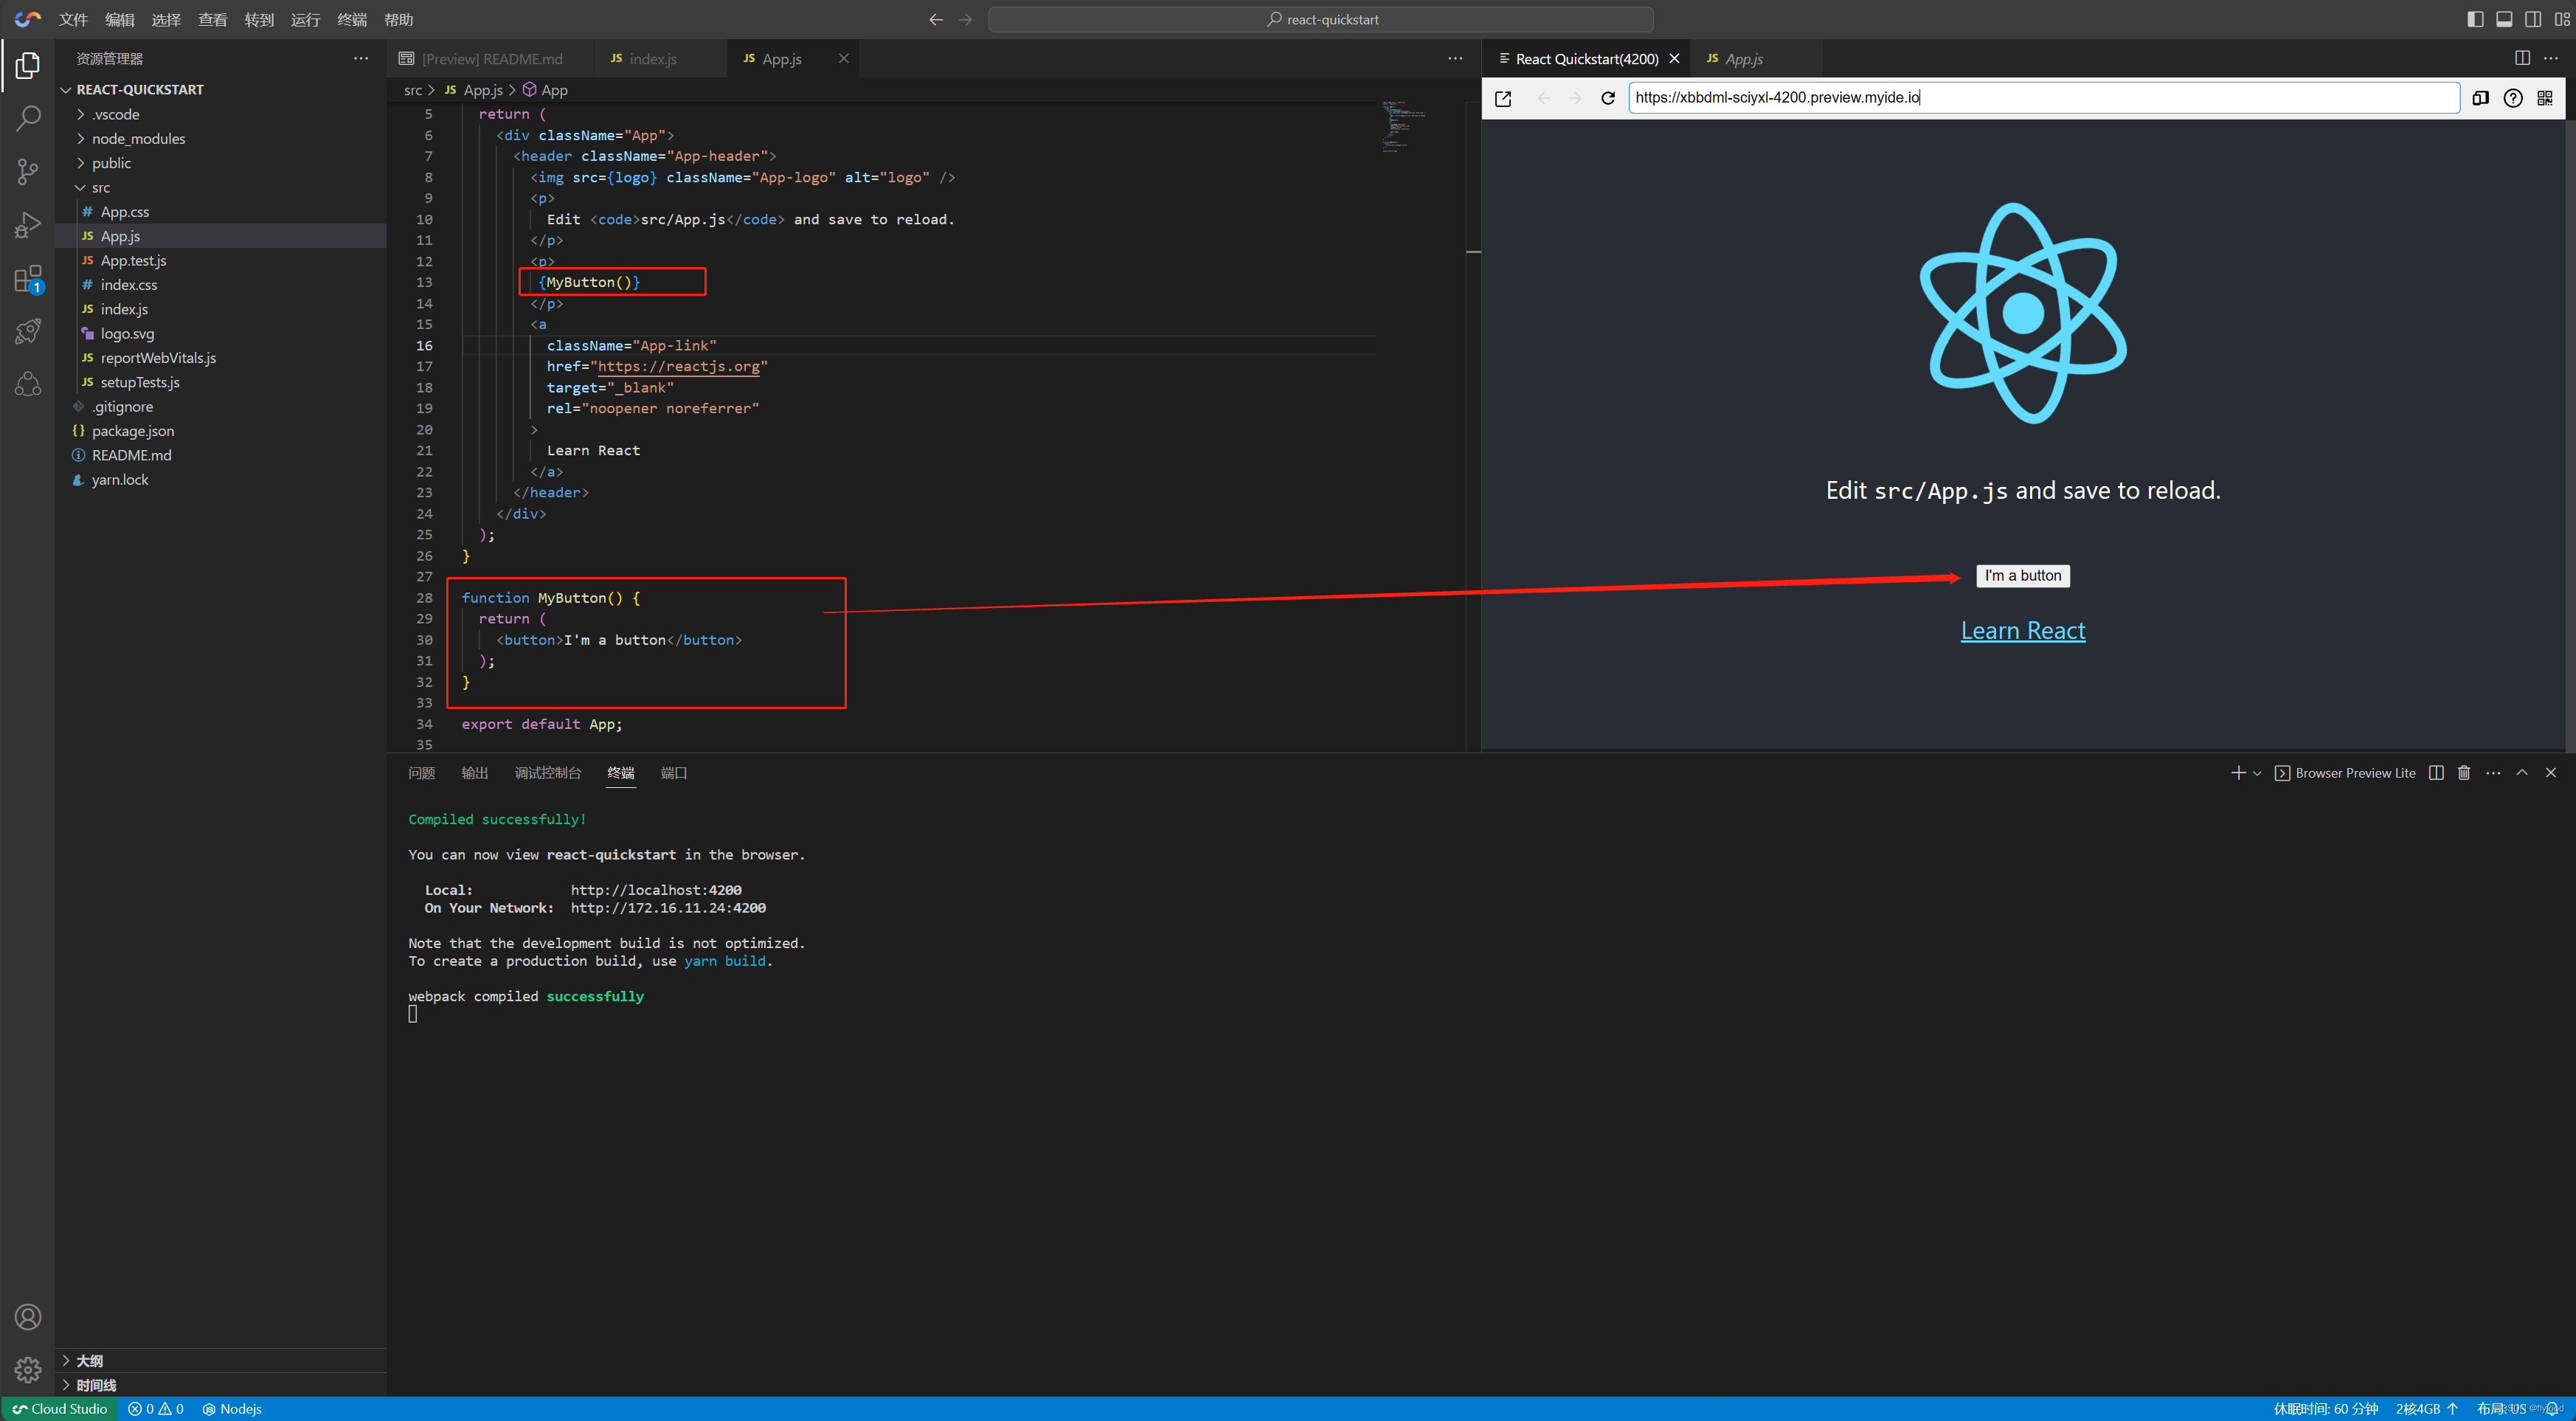Open preview in external browser
Image resolution: width=2576 pixels, height=1421 pixels.
[1503, 98]
